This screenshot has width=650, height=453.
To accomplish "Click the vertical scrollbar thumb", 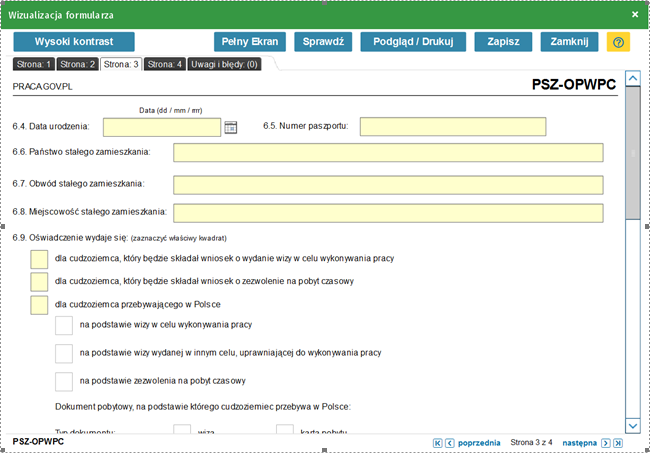I will [x=633, y=153].
